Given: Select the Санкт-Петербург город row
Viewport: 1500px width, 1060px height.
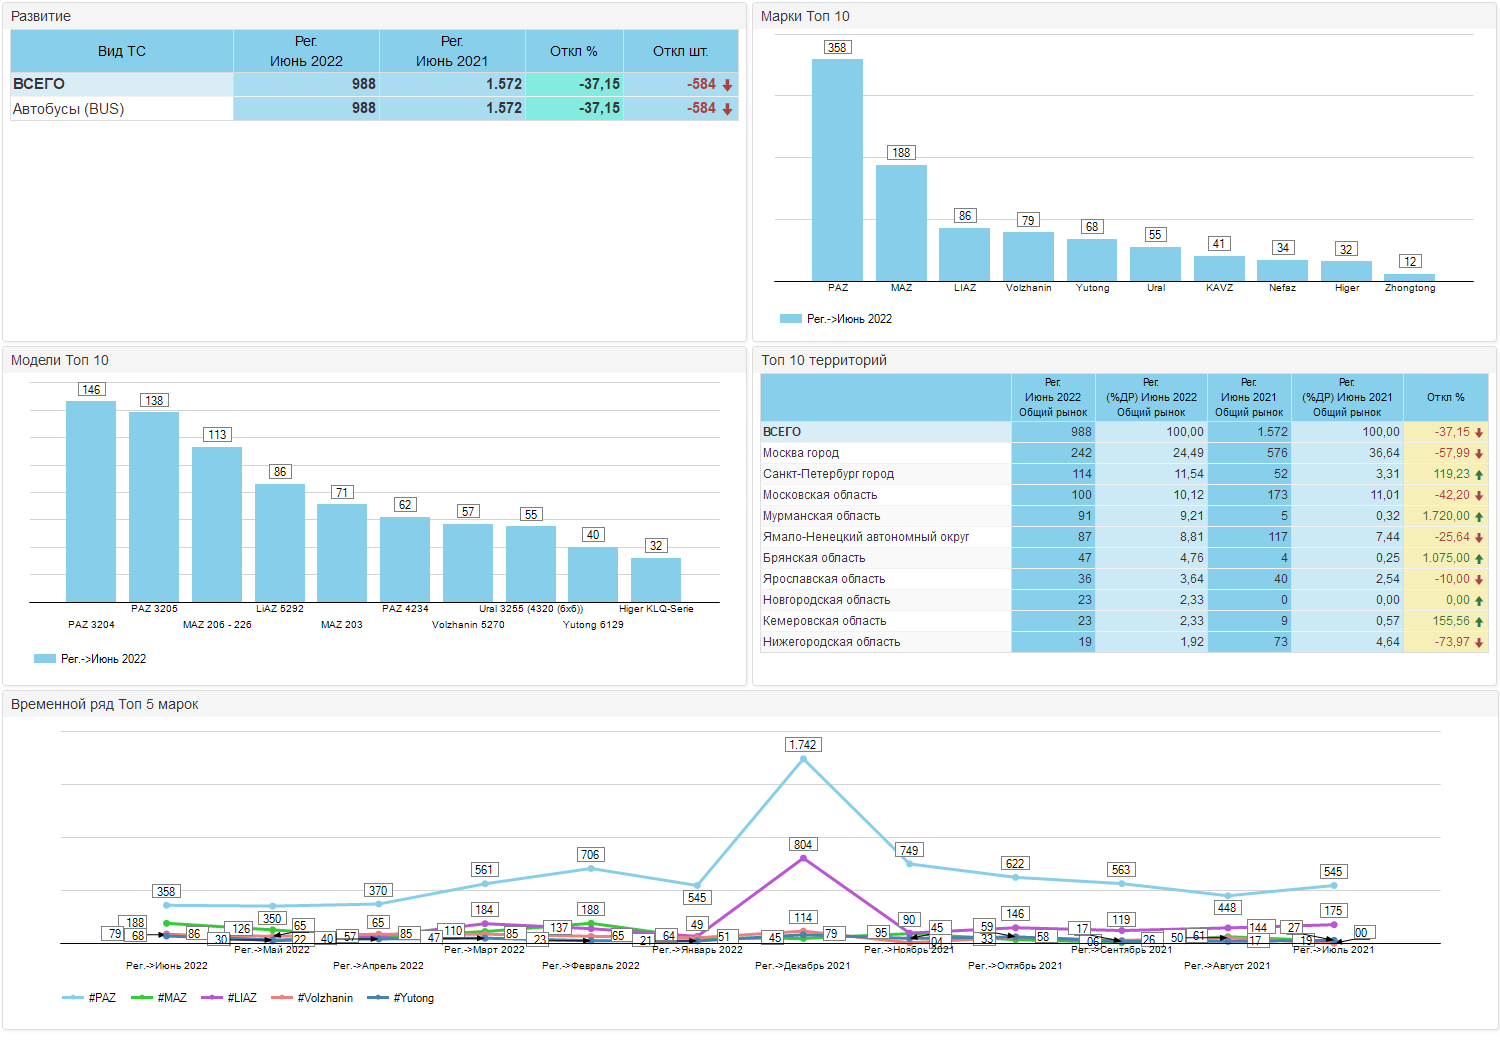Looking at the screenshot, I should click(x=1124, y=474).
